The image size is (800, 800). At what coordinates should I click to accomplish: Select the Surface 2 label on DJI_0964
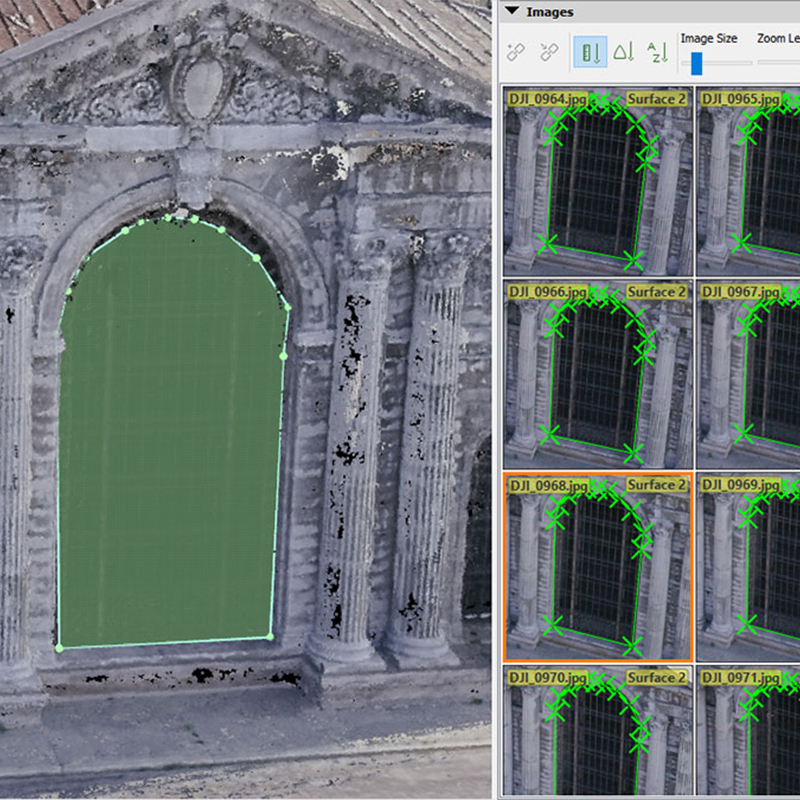click(x=657, y=100)
